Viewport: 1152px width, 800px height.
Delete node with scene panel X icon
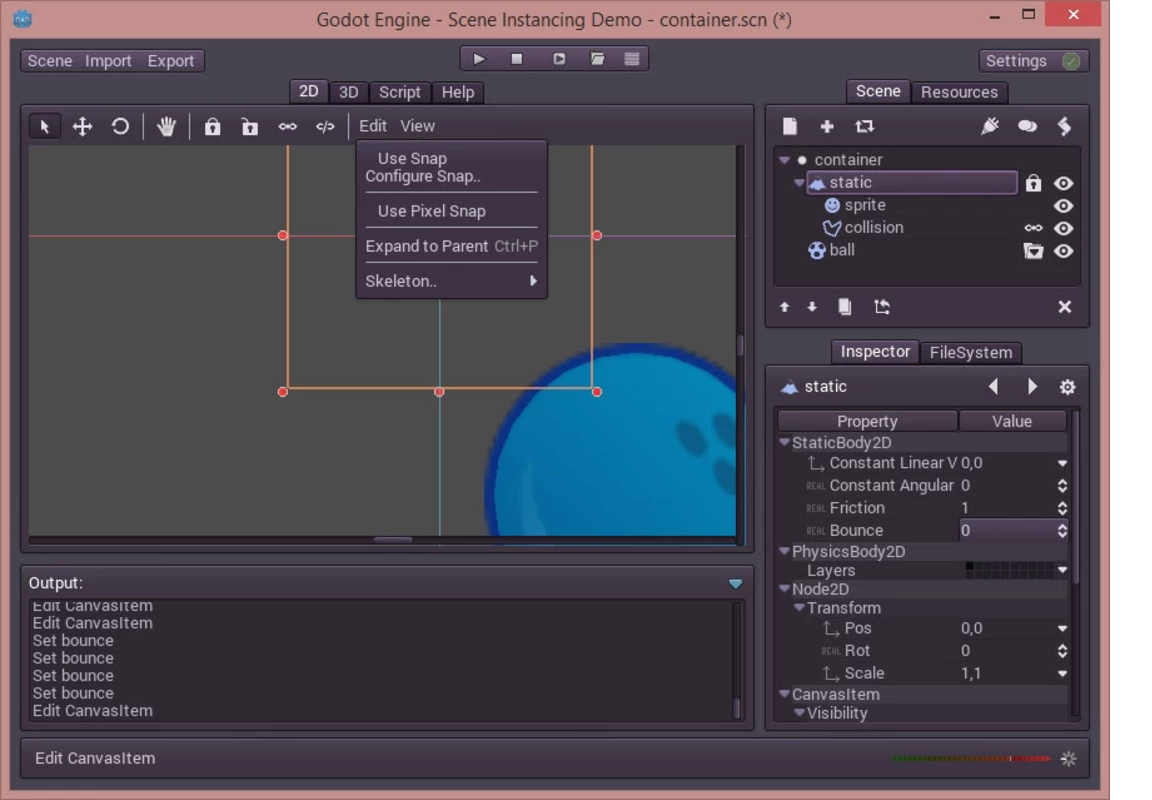click(x=1065, y=307)
